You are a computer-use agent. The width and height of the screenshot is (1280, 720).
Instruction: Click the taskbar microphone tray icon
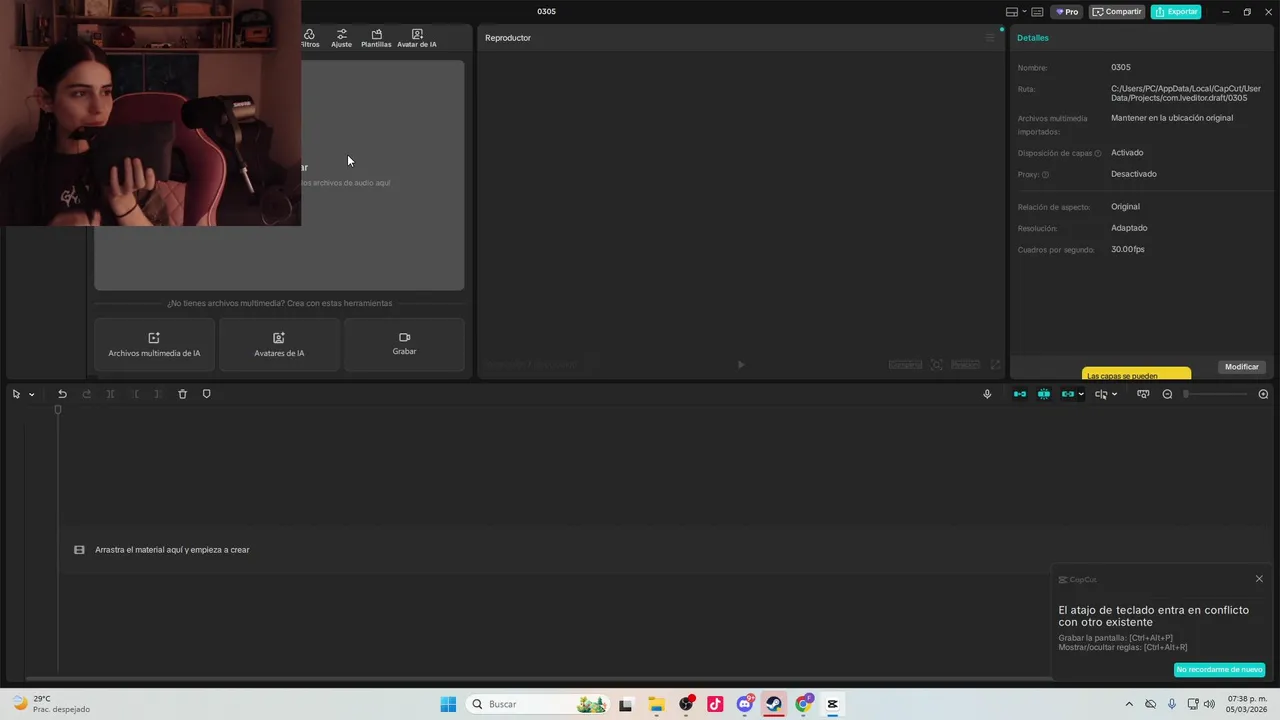(1172, 704)
